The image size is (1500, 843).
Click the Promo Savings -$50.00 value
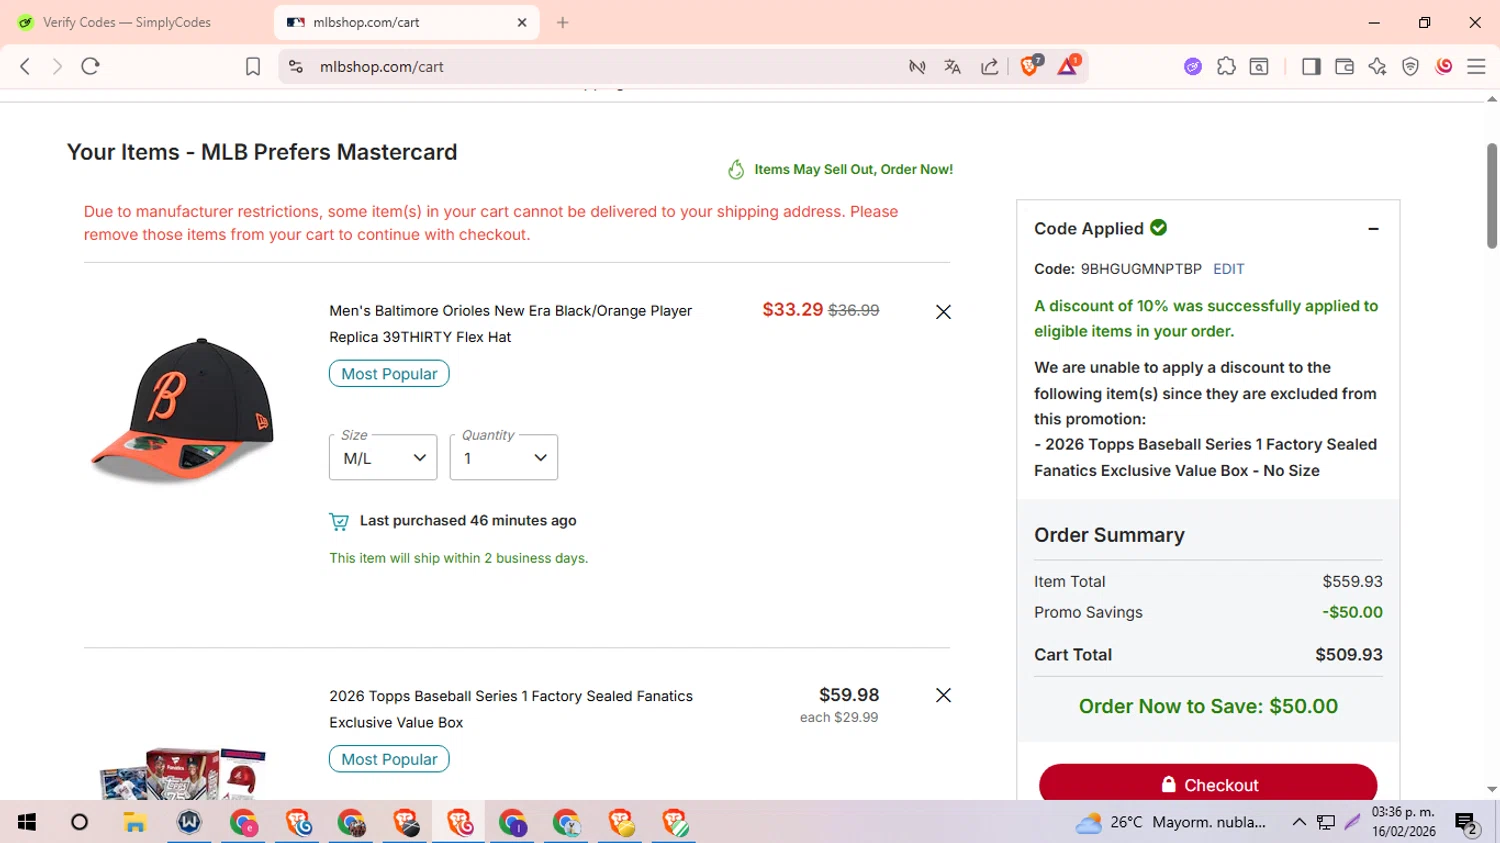(1352, 612)
